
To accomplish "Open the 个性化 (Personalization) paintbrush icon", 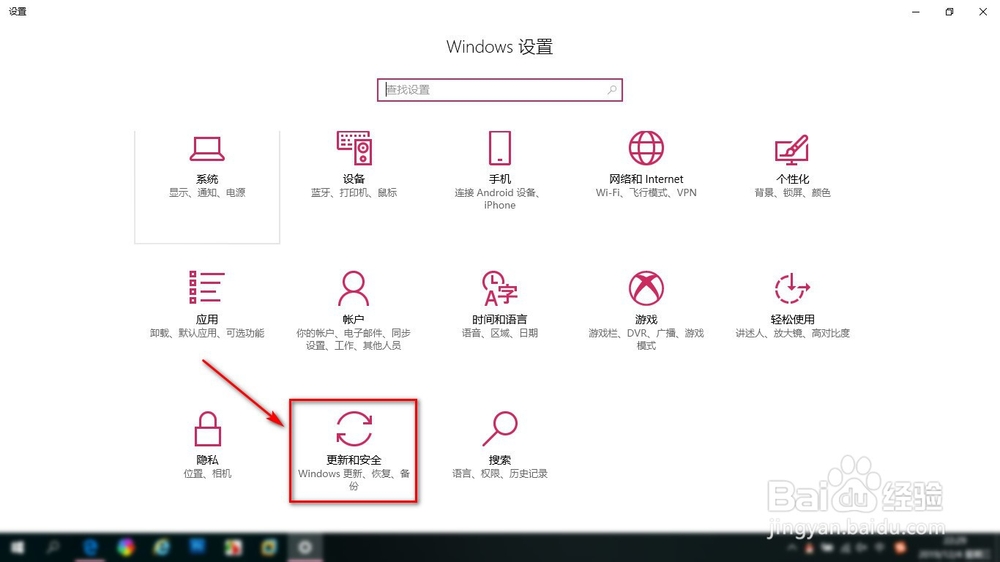I will click(792, 150).
